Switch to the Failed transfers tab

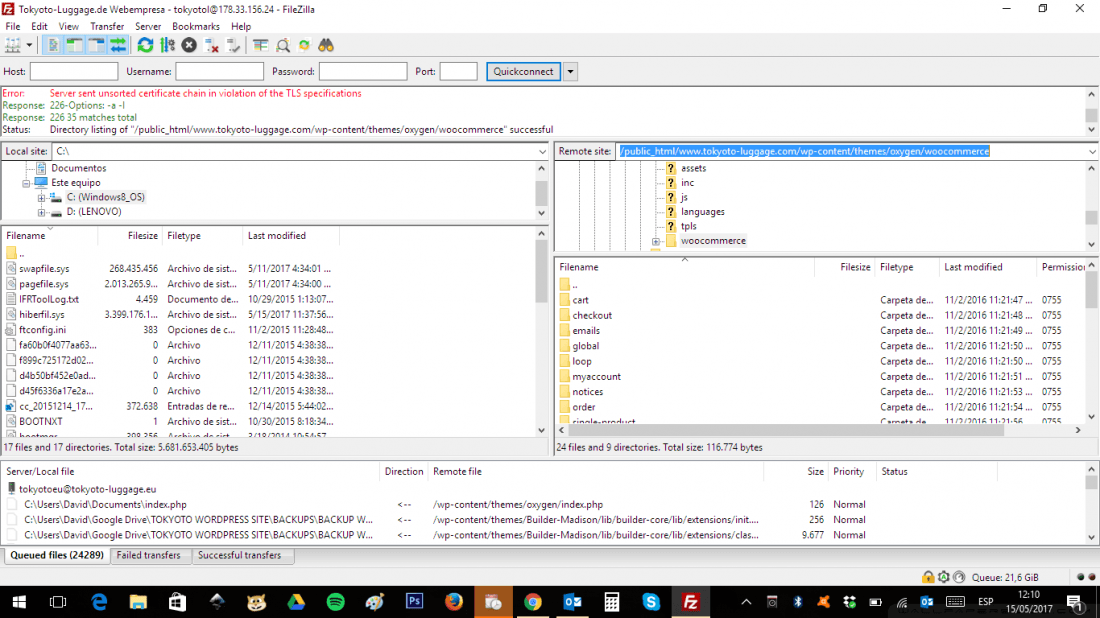[x=149, y=556]
